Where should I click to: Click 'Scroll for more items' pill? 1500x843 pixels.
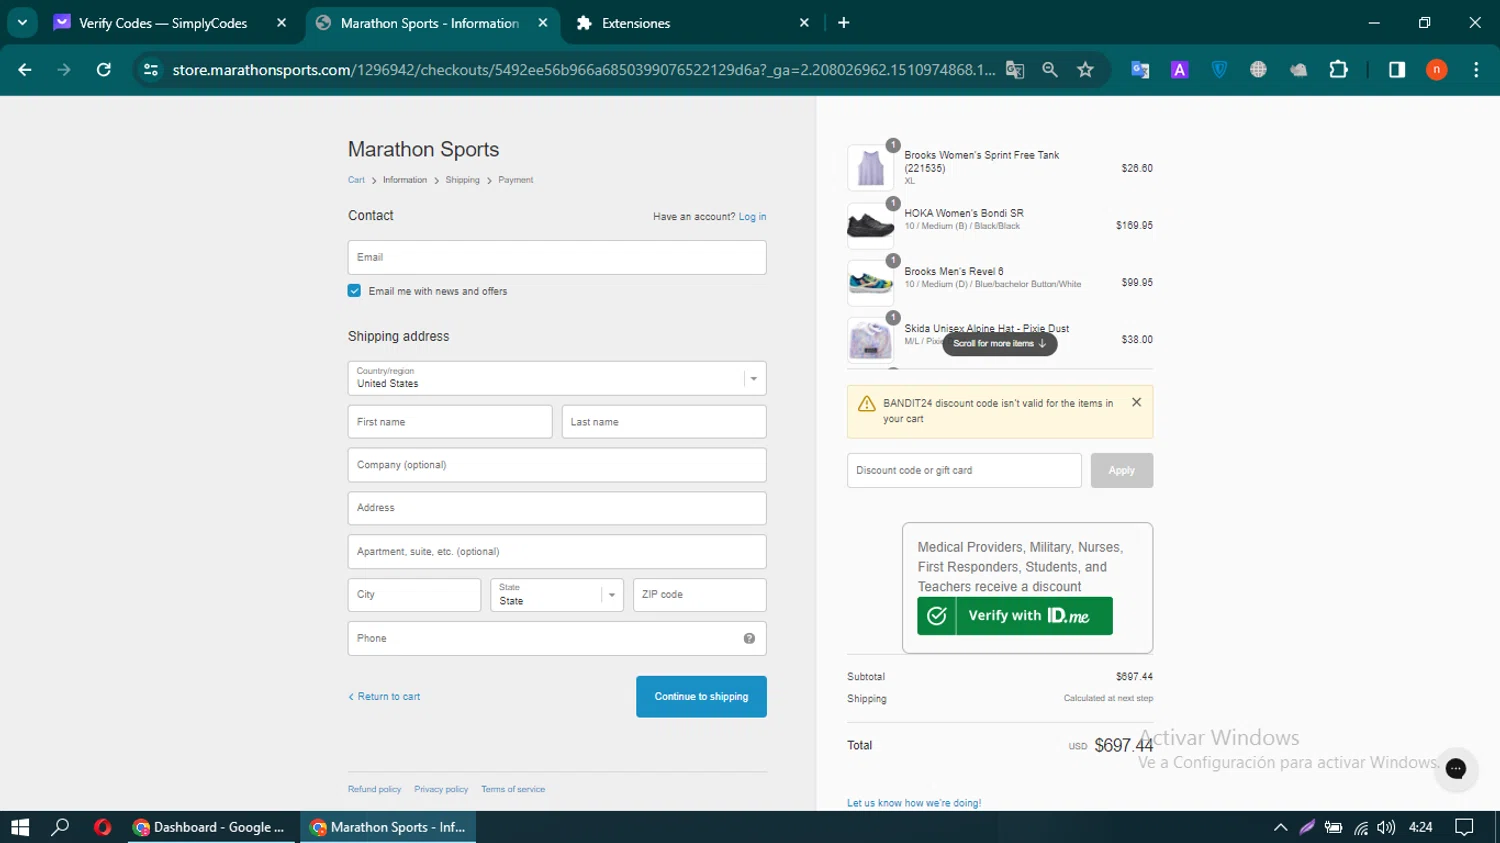(999, 344)
